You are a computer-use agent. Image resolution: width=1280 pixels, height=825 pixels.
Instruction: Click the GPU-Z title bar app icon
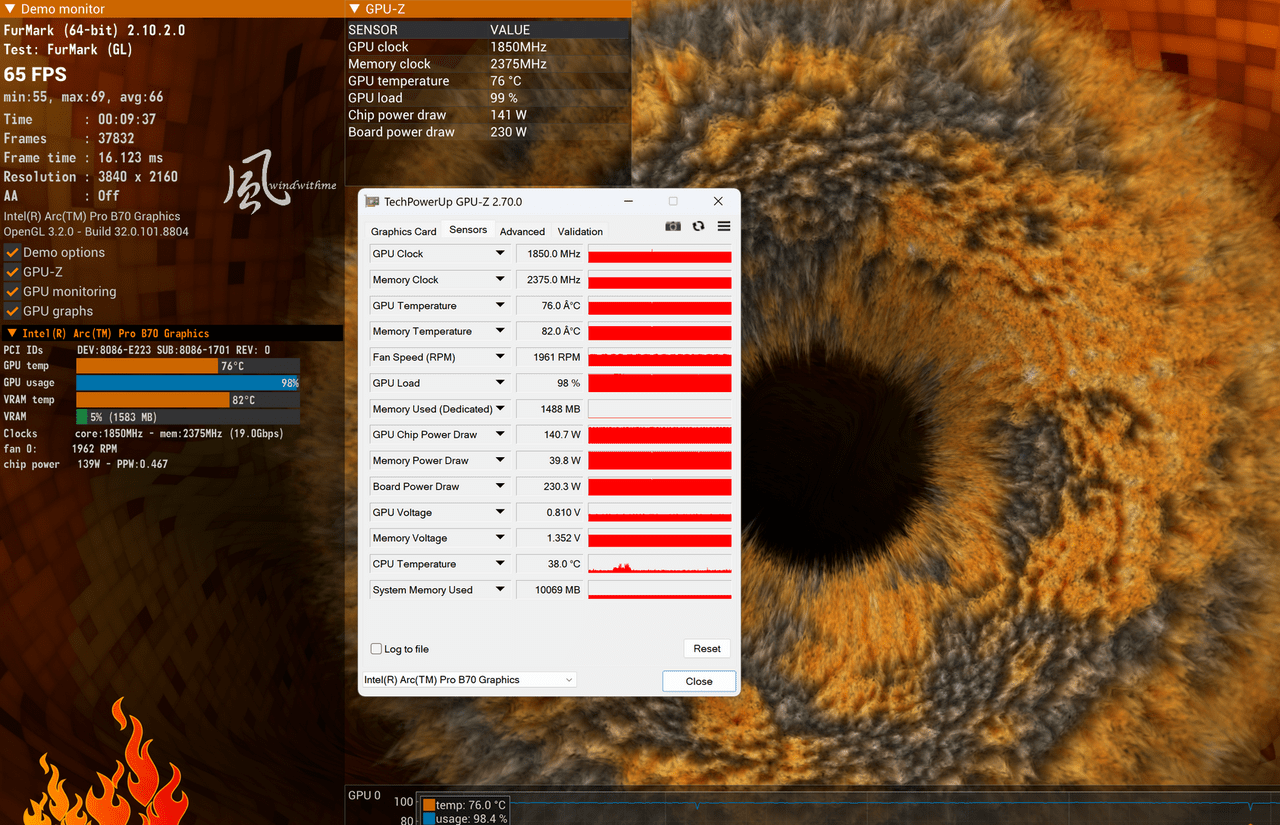(372, 201)
